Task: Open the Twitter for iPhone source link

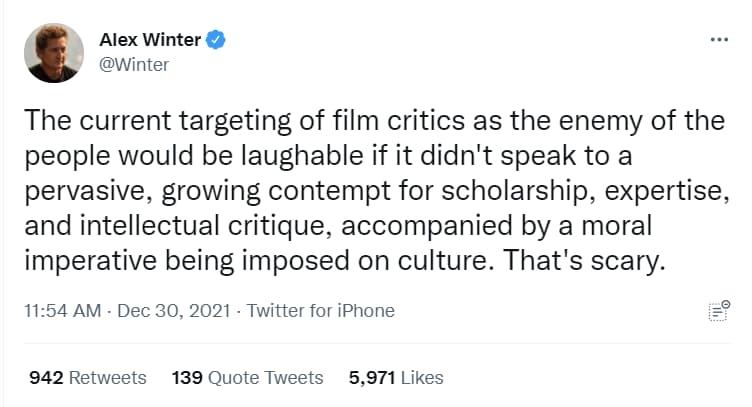Action: (320, 311)
